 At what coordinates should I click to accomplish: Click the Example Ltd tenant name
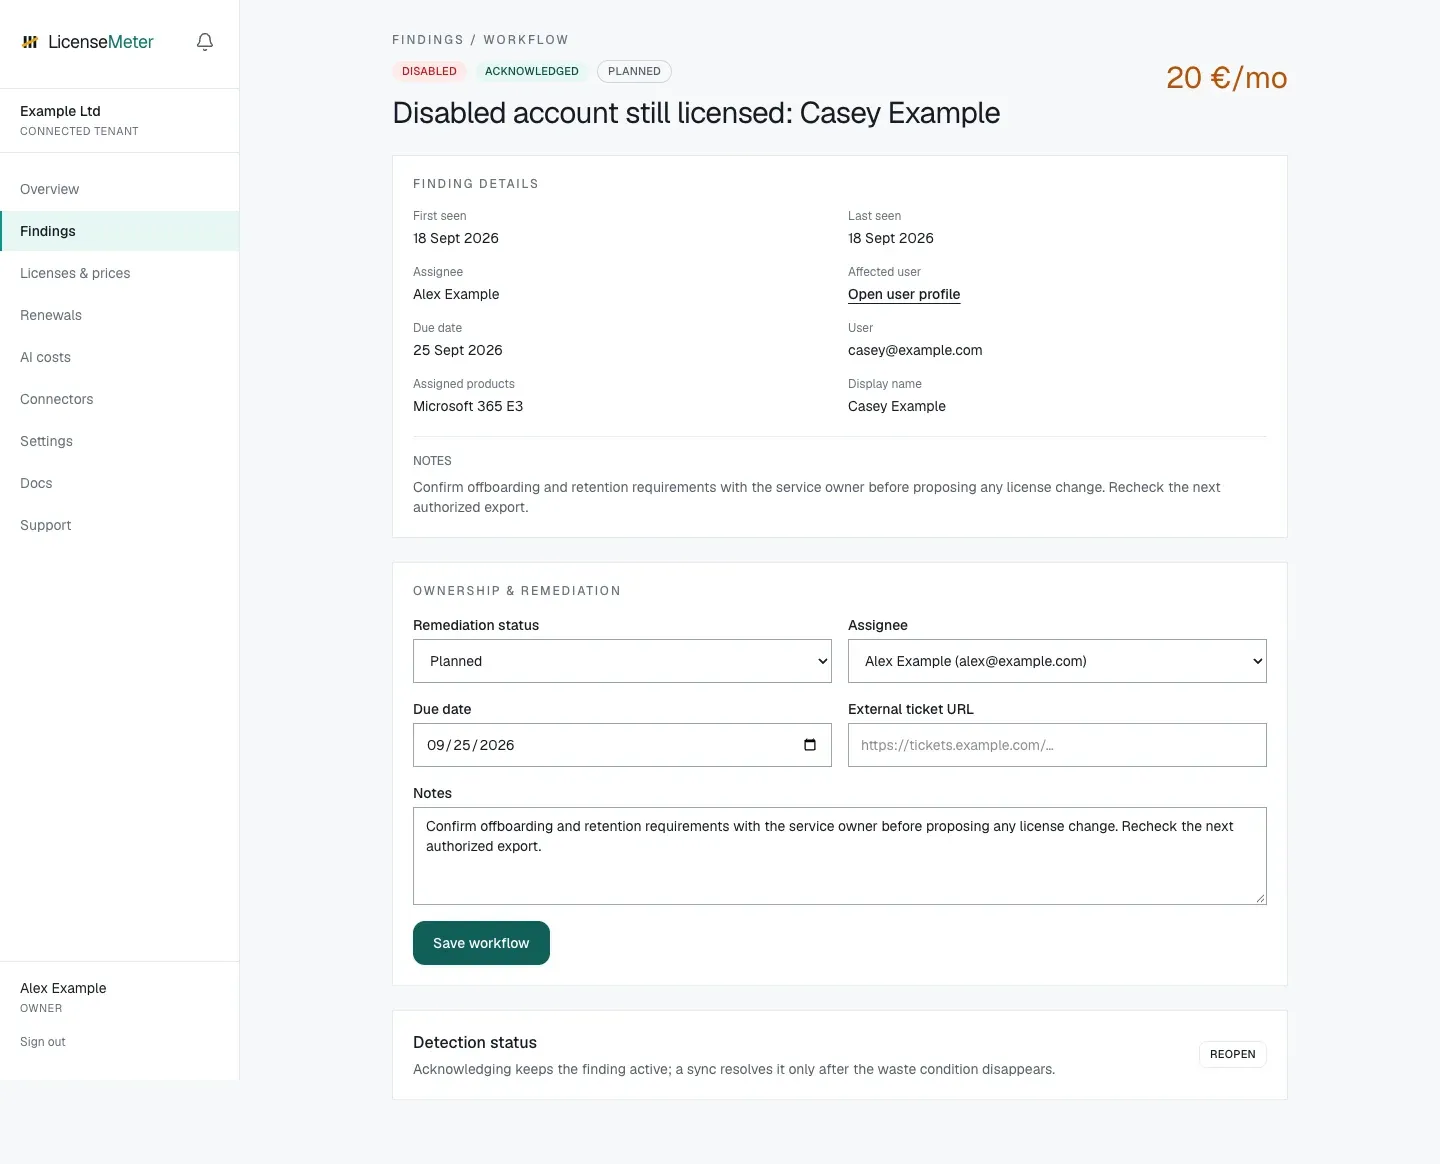tap(60, 111)
